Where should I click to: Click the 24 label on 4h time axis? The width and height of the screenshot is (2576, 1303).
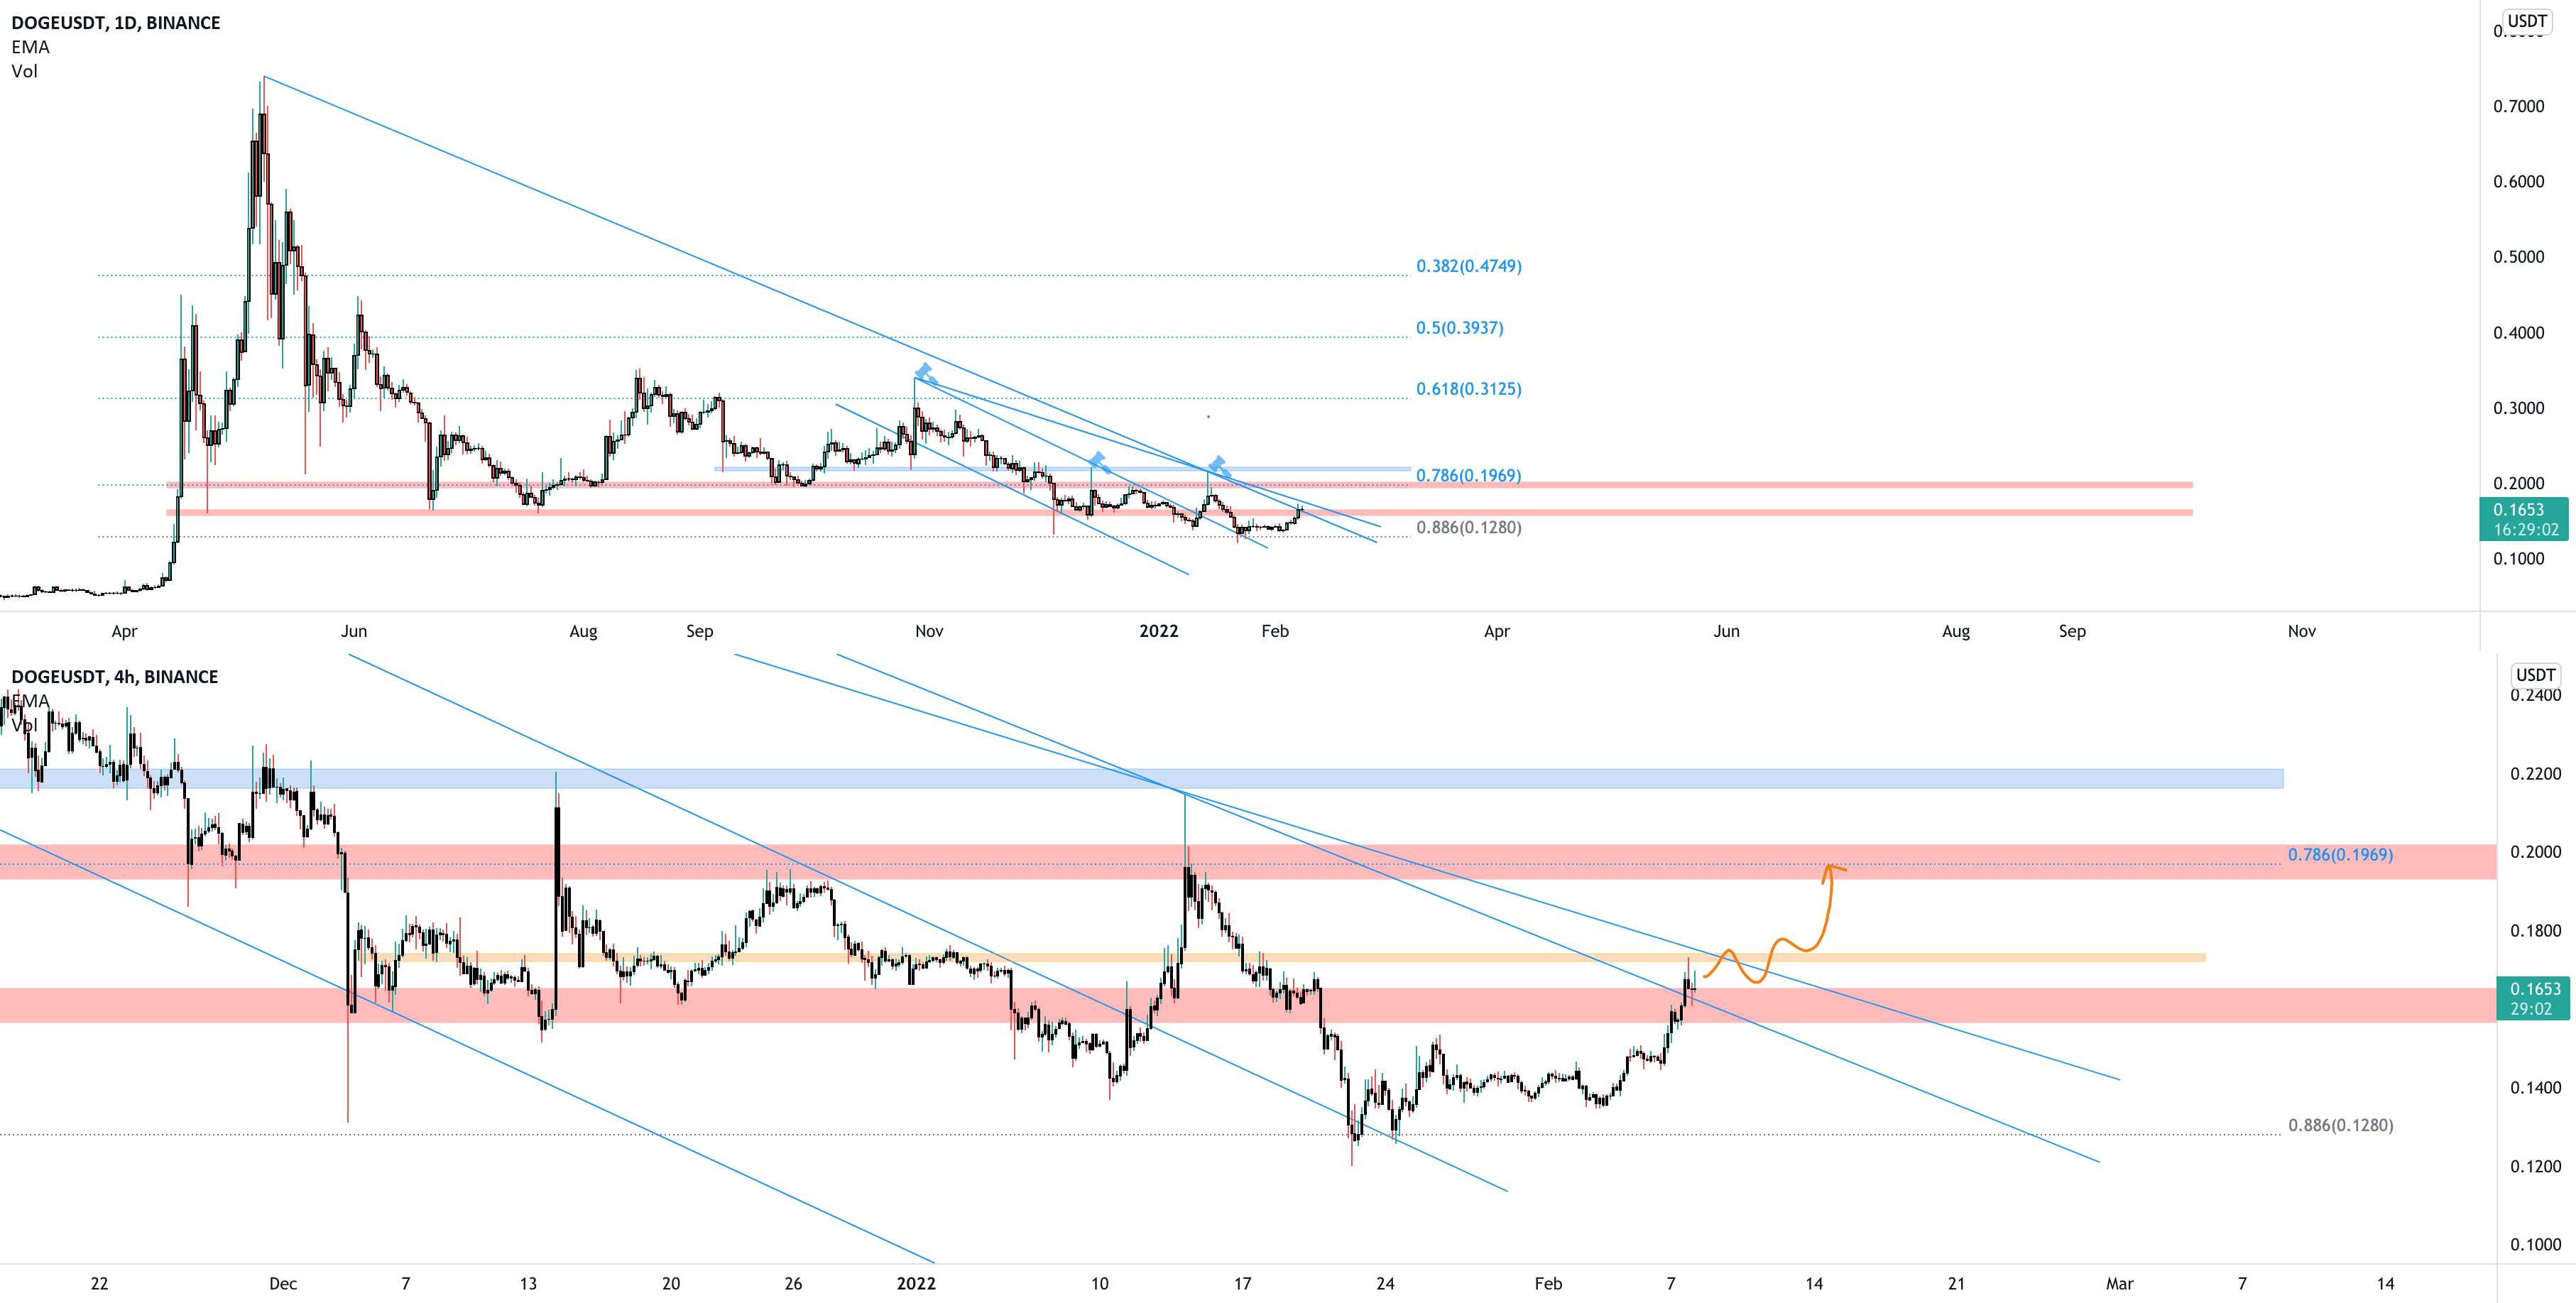coord(1385,1284)
